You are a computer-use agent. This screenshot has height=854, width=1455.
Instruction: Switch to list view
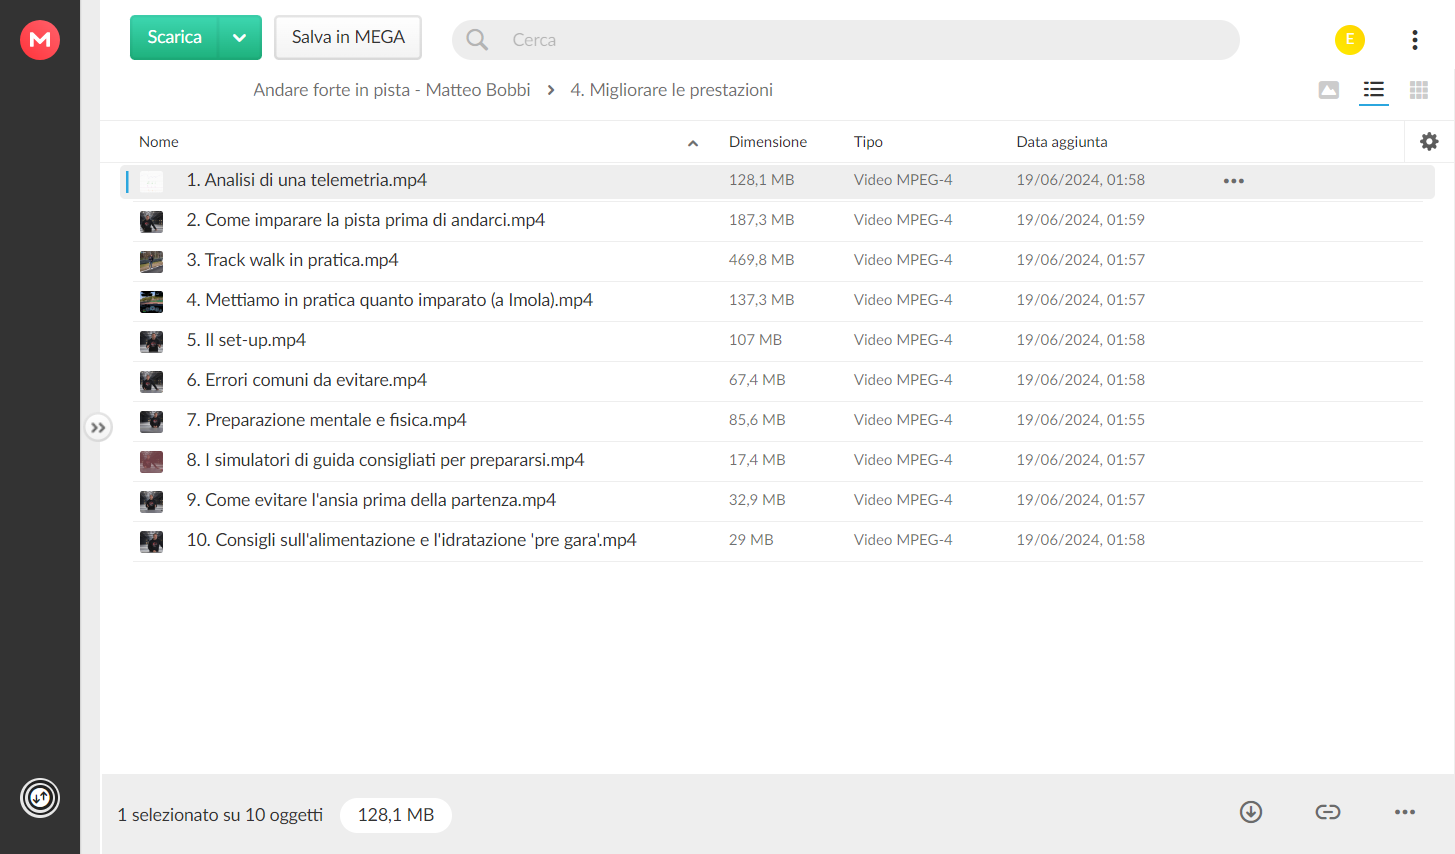(x=1374, y=90)
